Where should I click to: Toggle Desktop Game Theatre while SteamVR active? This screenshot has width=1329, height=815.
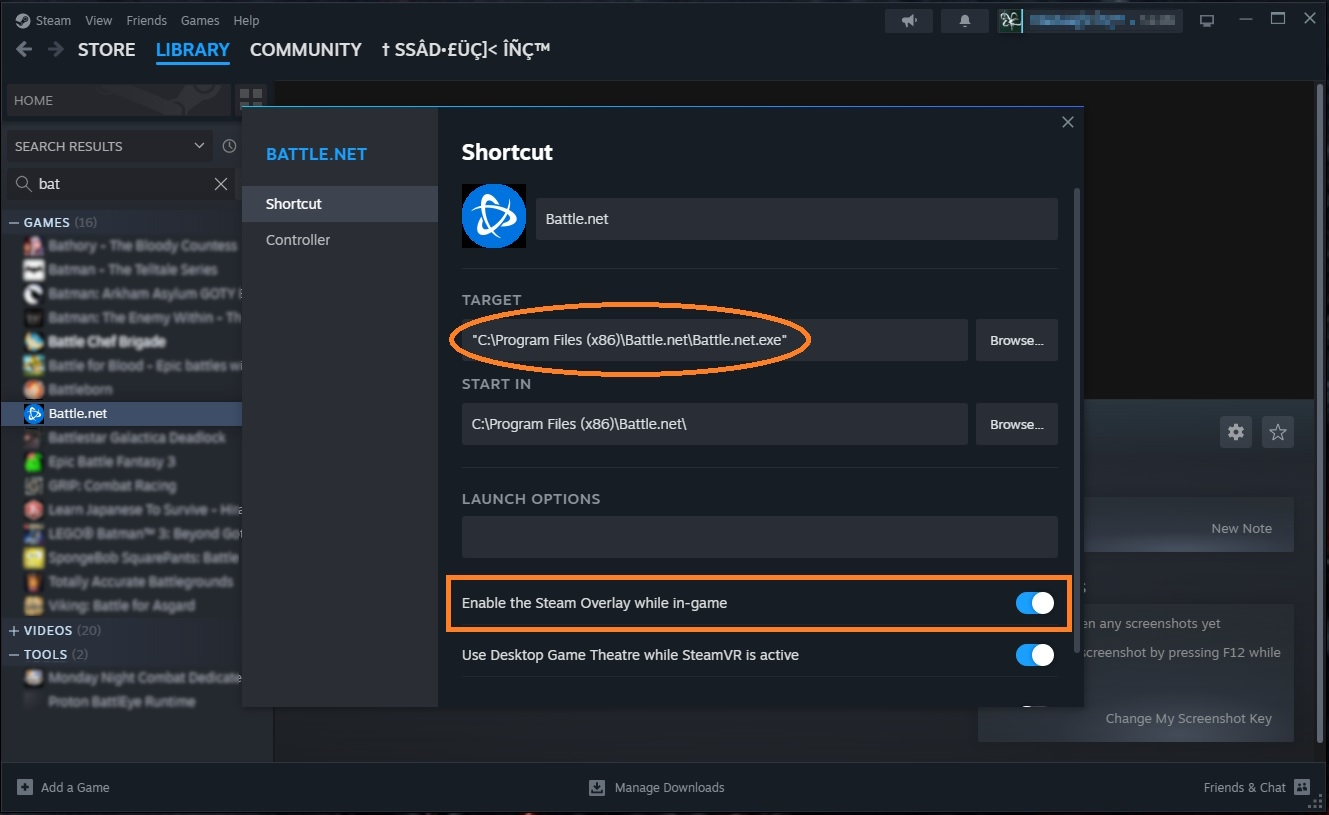point(1034,655)
